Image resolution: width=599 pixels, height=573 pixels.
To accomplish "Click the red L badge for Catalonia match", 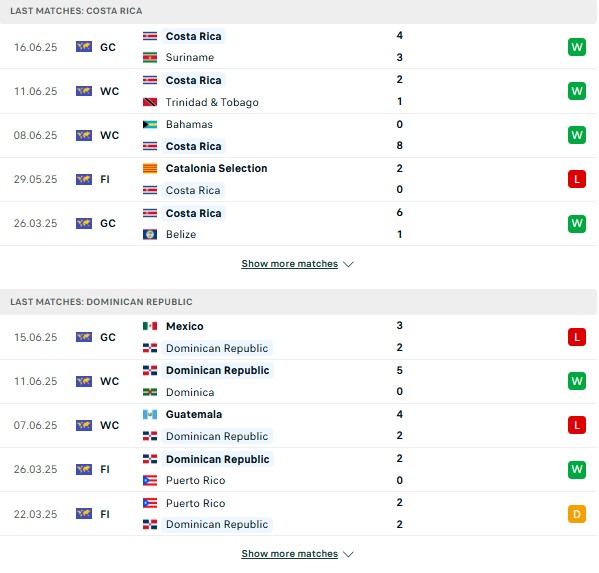I will [x=576, y=179].
